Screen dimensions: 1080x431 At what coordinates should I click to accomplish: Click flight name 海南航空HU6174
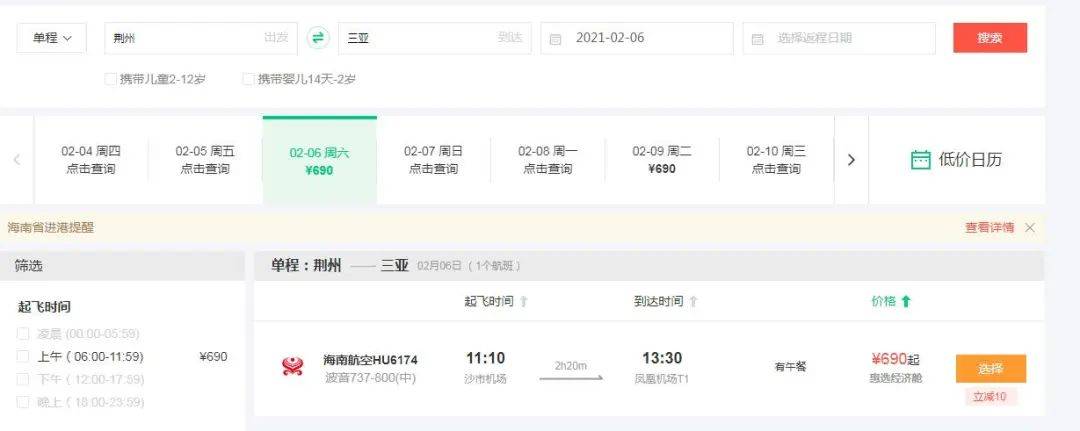point(371,360)
